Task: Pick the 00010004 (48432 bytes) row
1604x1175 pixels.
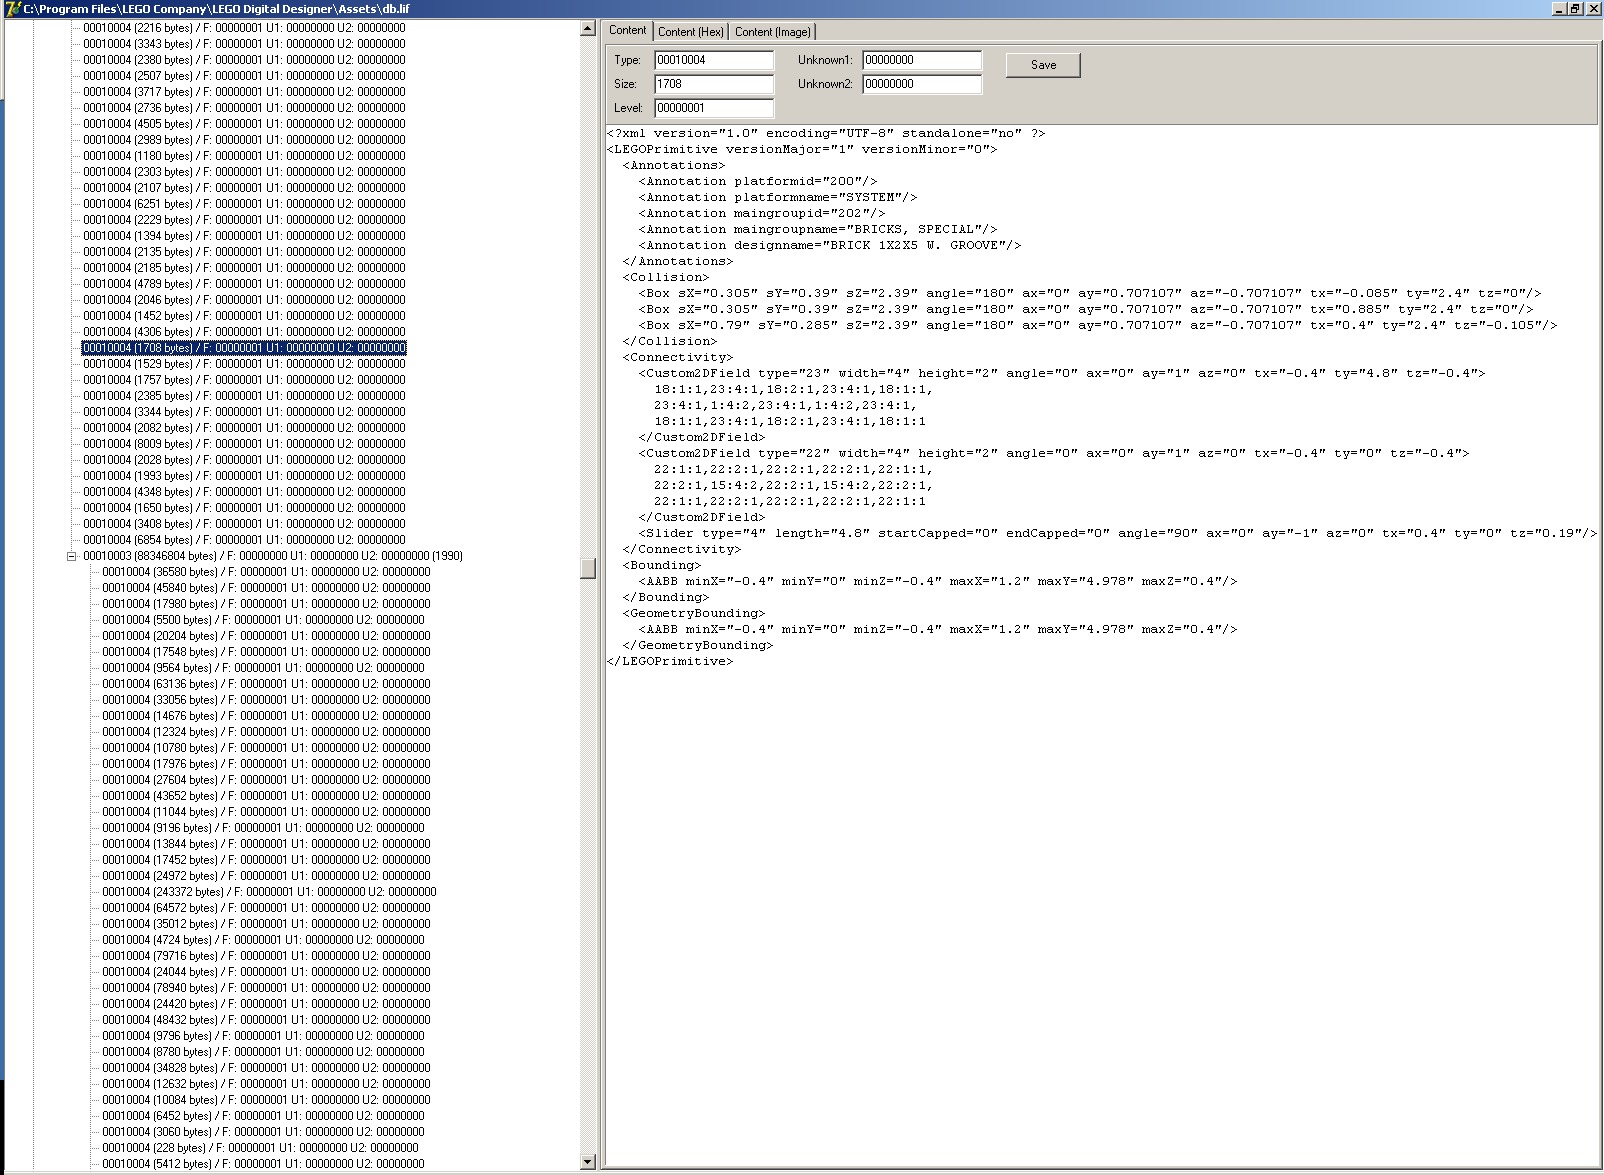Action: pyautogui.click(x=266, y=1020)
